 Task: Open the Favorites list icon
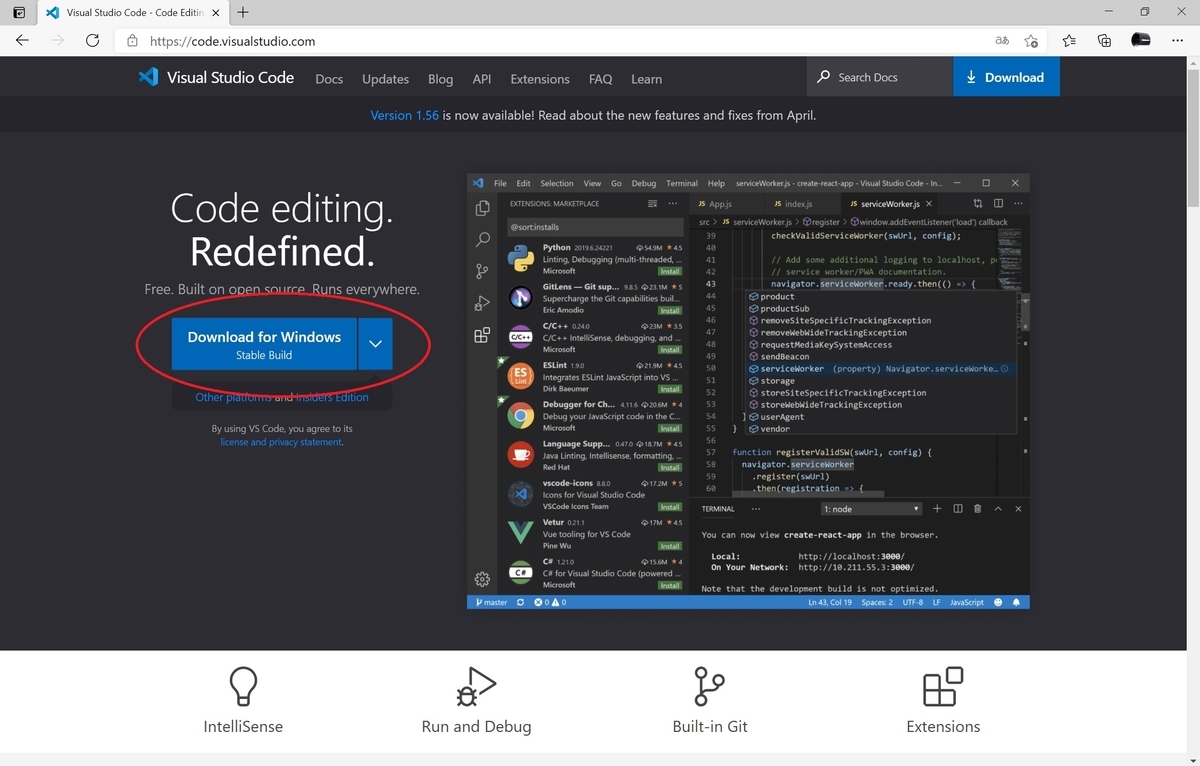tap(1069, 41)
